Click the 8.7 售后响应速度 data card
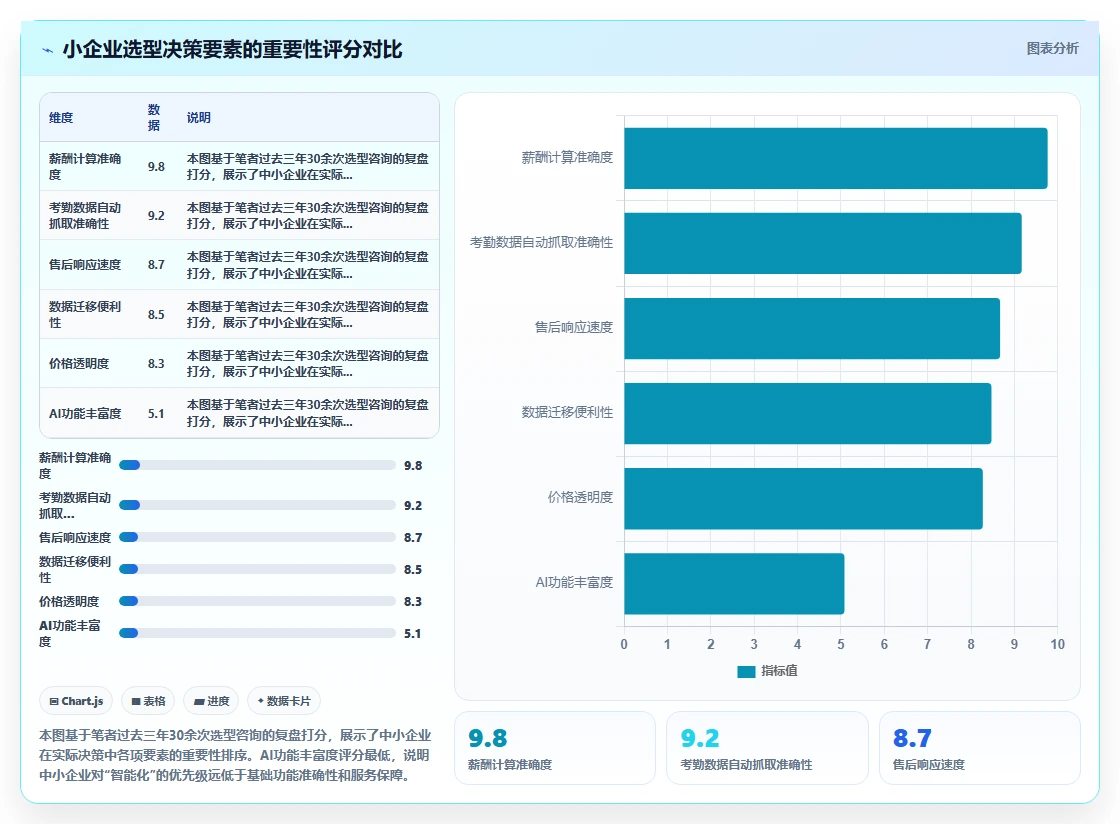The height and width of the screenshot is (824, 1120). (979, 748)
